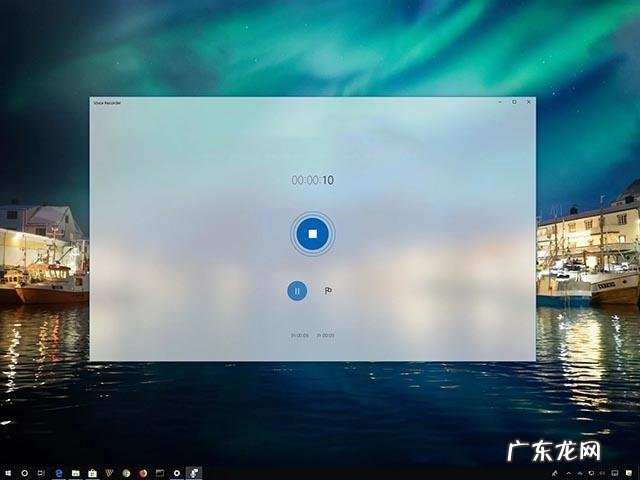Open the volume control in the tray
The height and width of the screenshot is (480, 640).
coord(602,473)
